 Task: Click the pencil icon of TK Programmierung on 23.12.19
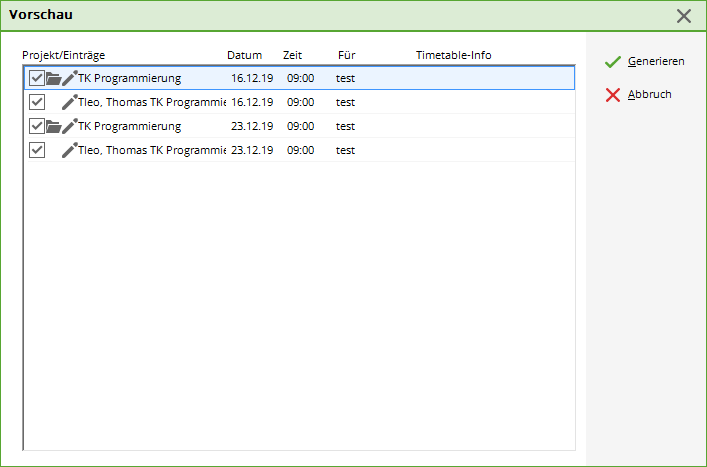pyautogui.click(x=69, y=126)
